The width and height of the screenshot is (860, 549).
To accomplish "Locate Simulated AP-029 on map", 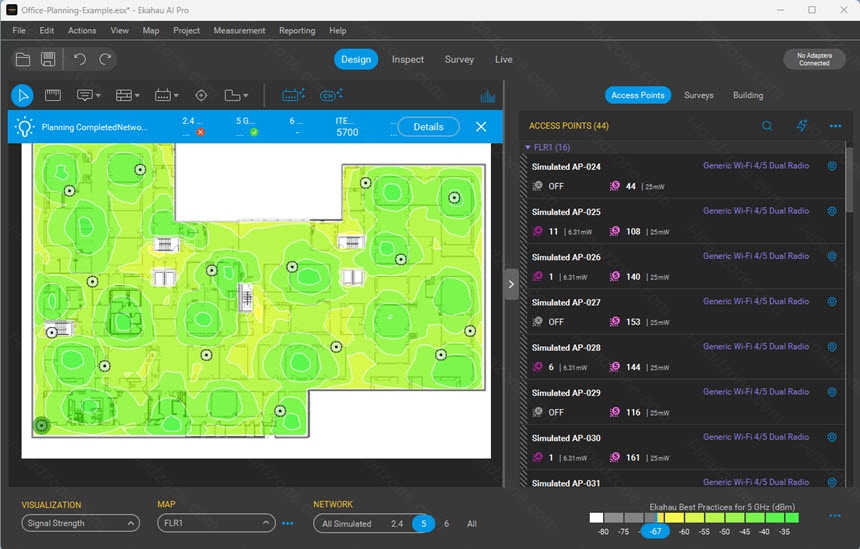I will point(832,392).
